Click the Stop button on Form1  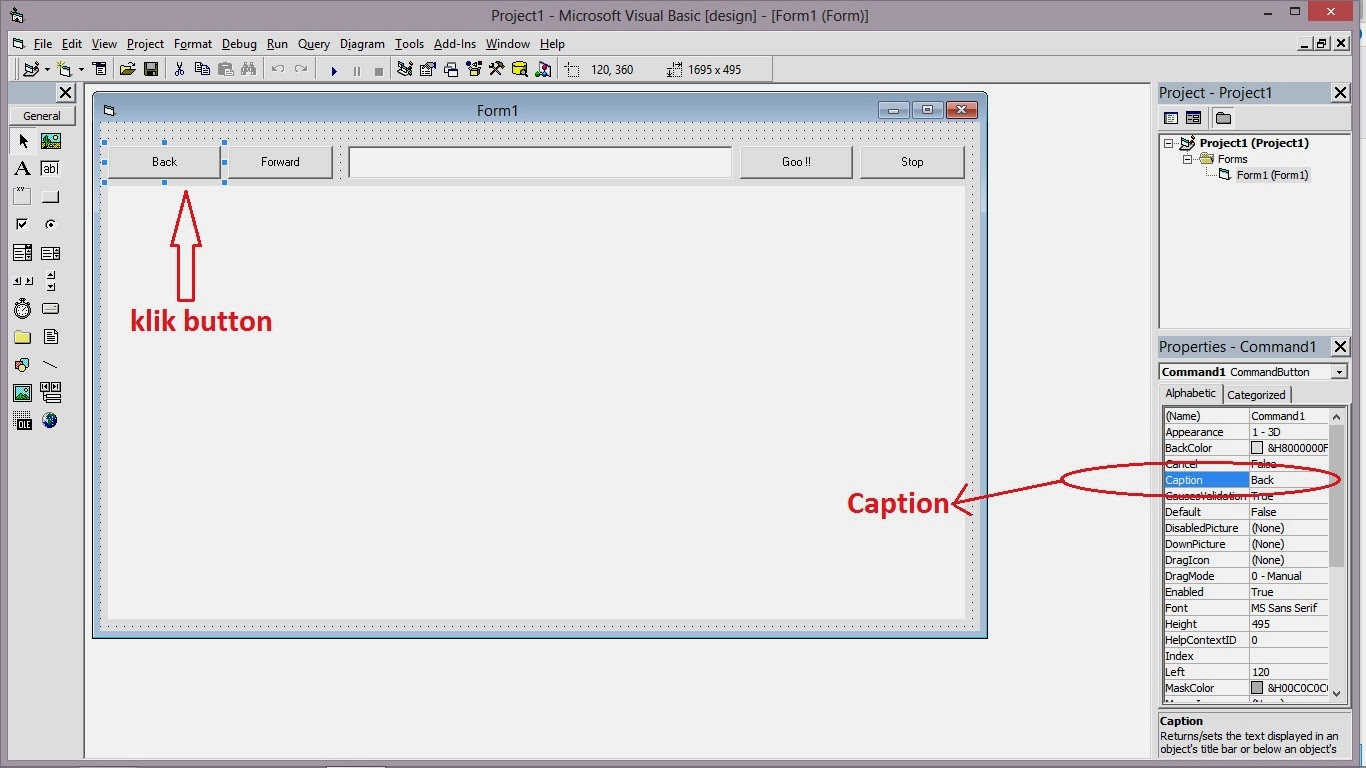point(912,162)
